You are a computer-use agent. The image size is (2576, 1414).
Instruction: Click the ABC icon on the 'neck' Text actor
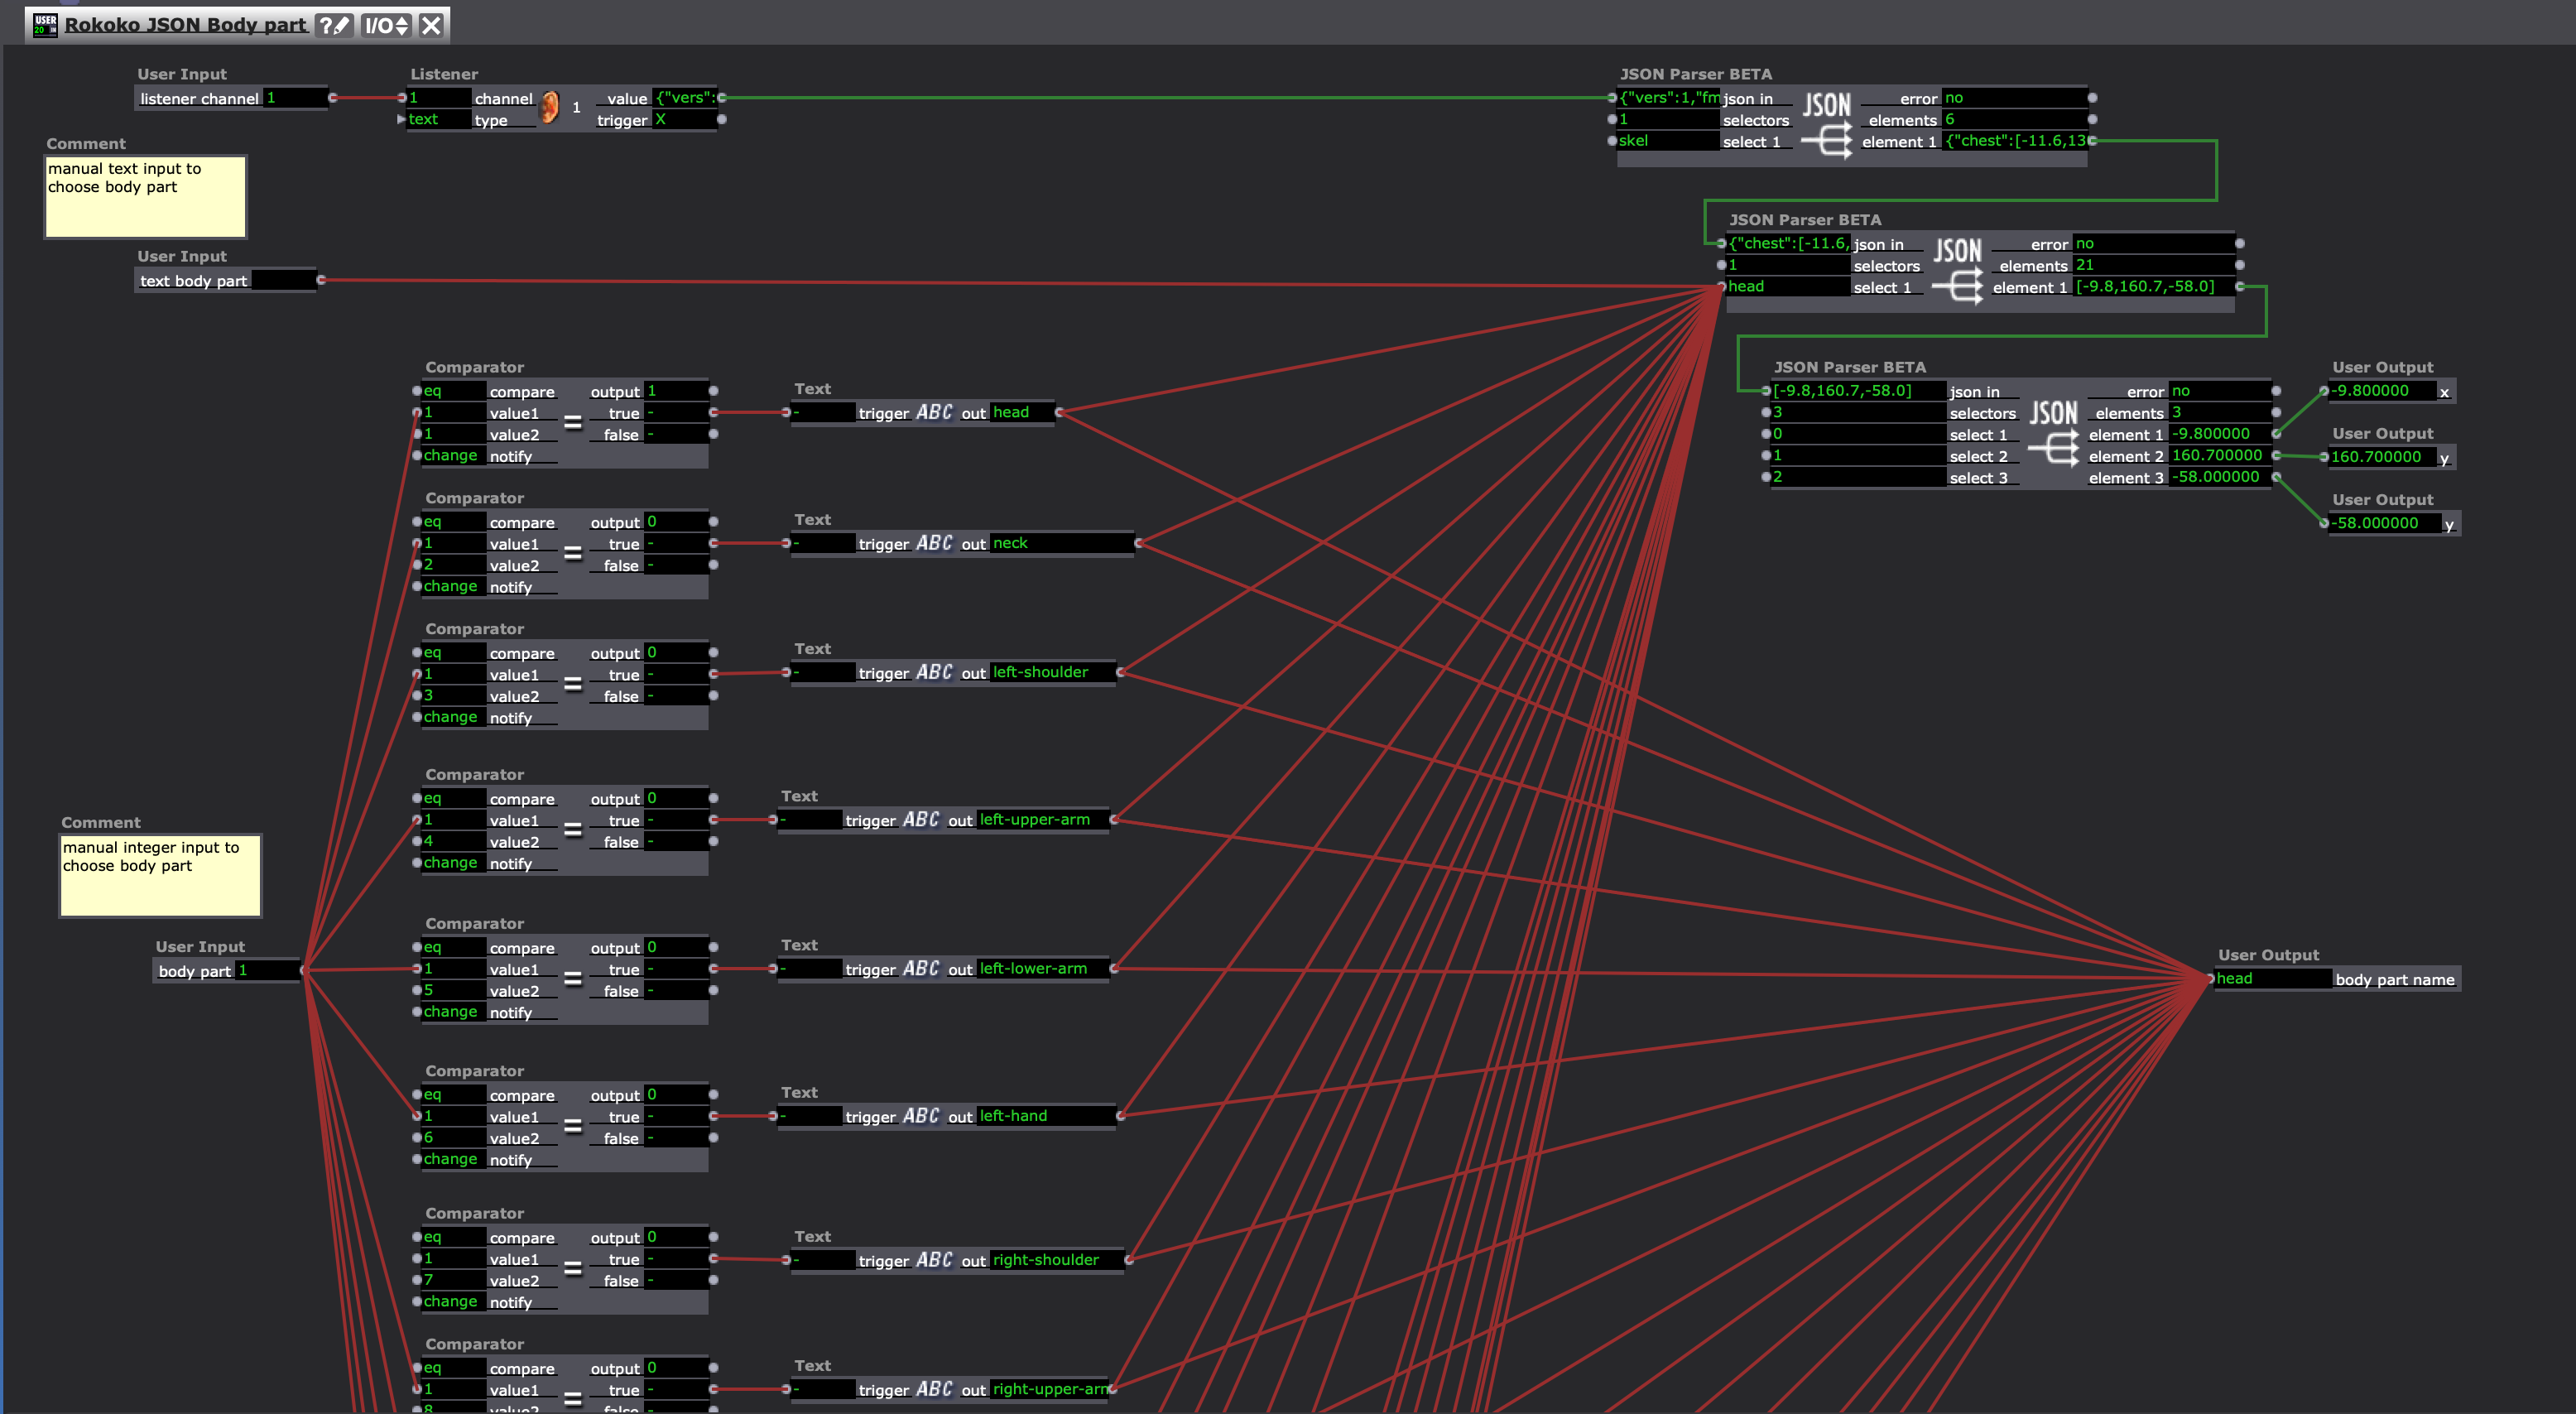click(x=934, y=543)
